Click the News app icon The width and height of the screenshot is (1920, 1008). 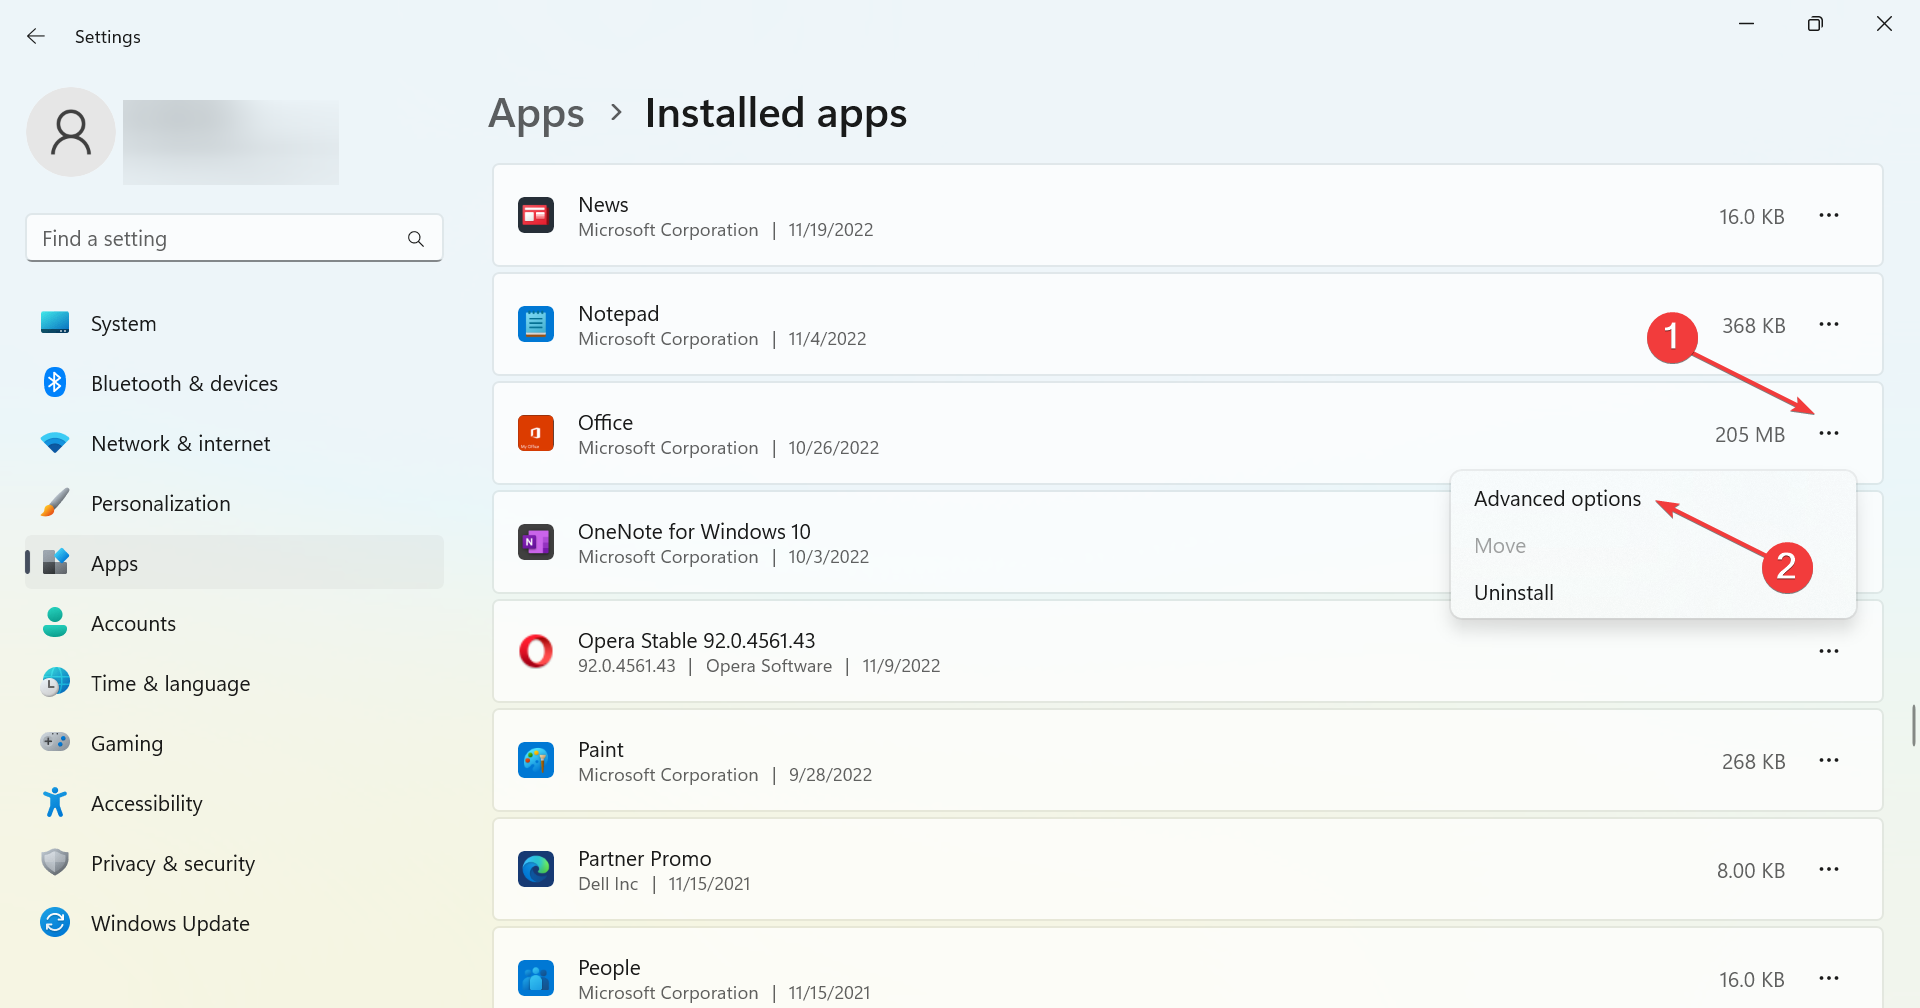536,215
